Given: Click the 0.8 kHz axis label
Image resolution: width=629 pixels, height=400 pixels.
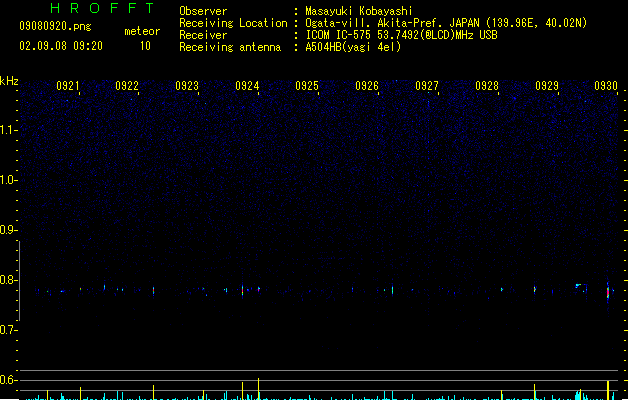Looking at the screenshot, I should (8, 280).
